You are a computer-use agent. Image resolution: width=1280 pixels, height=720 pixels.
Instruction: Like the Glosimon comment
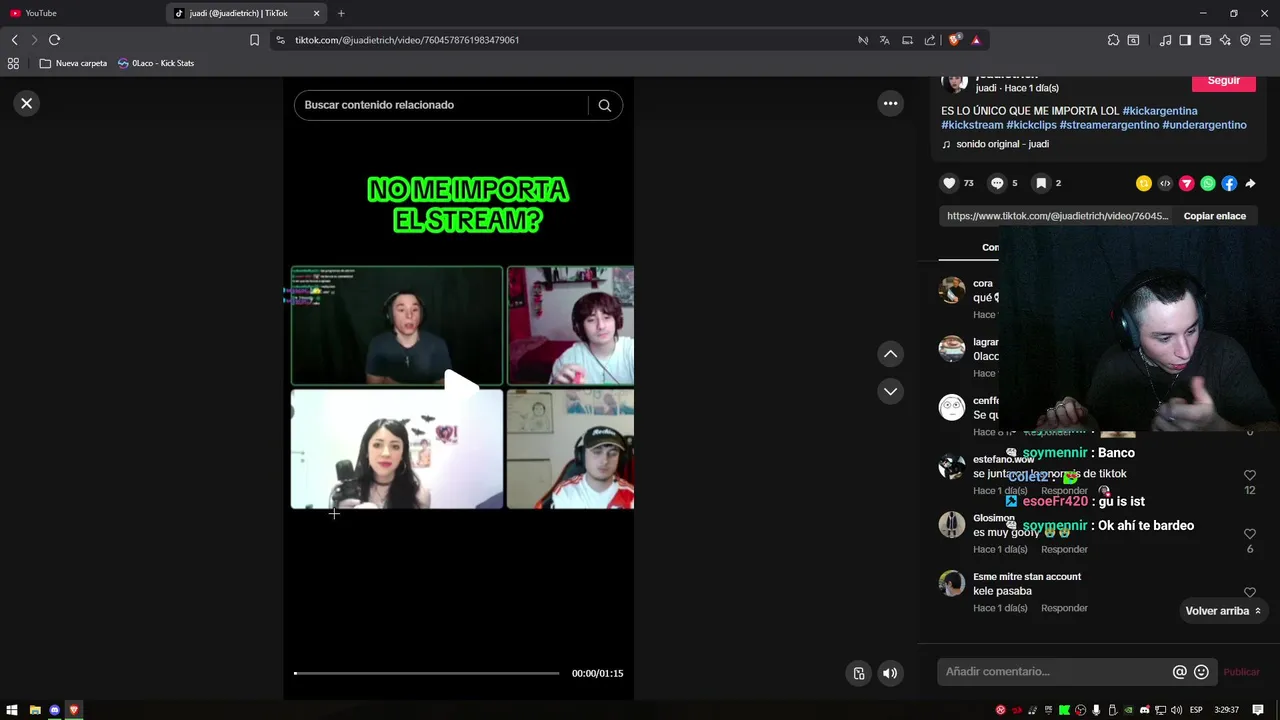point(1250,534)
